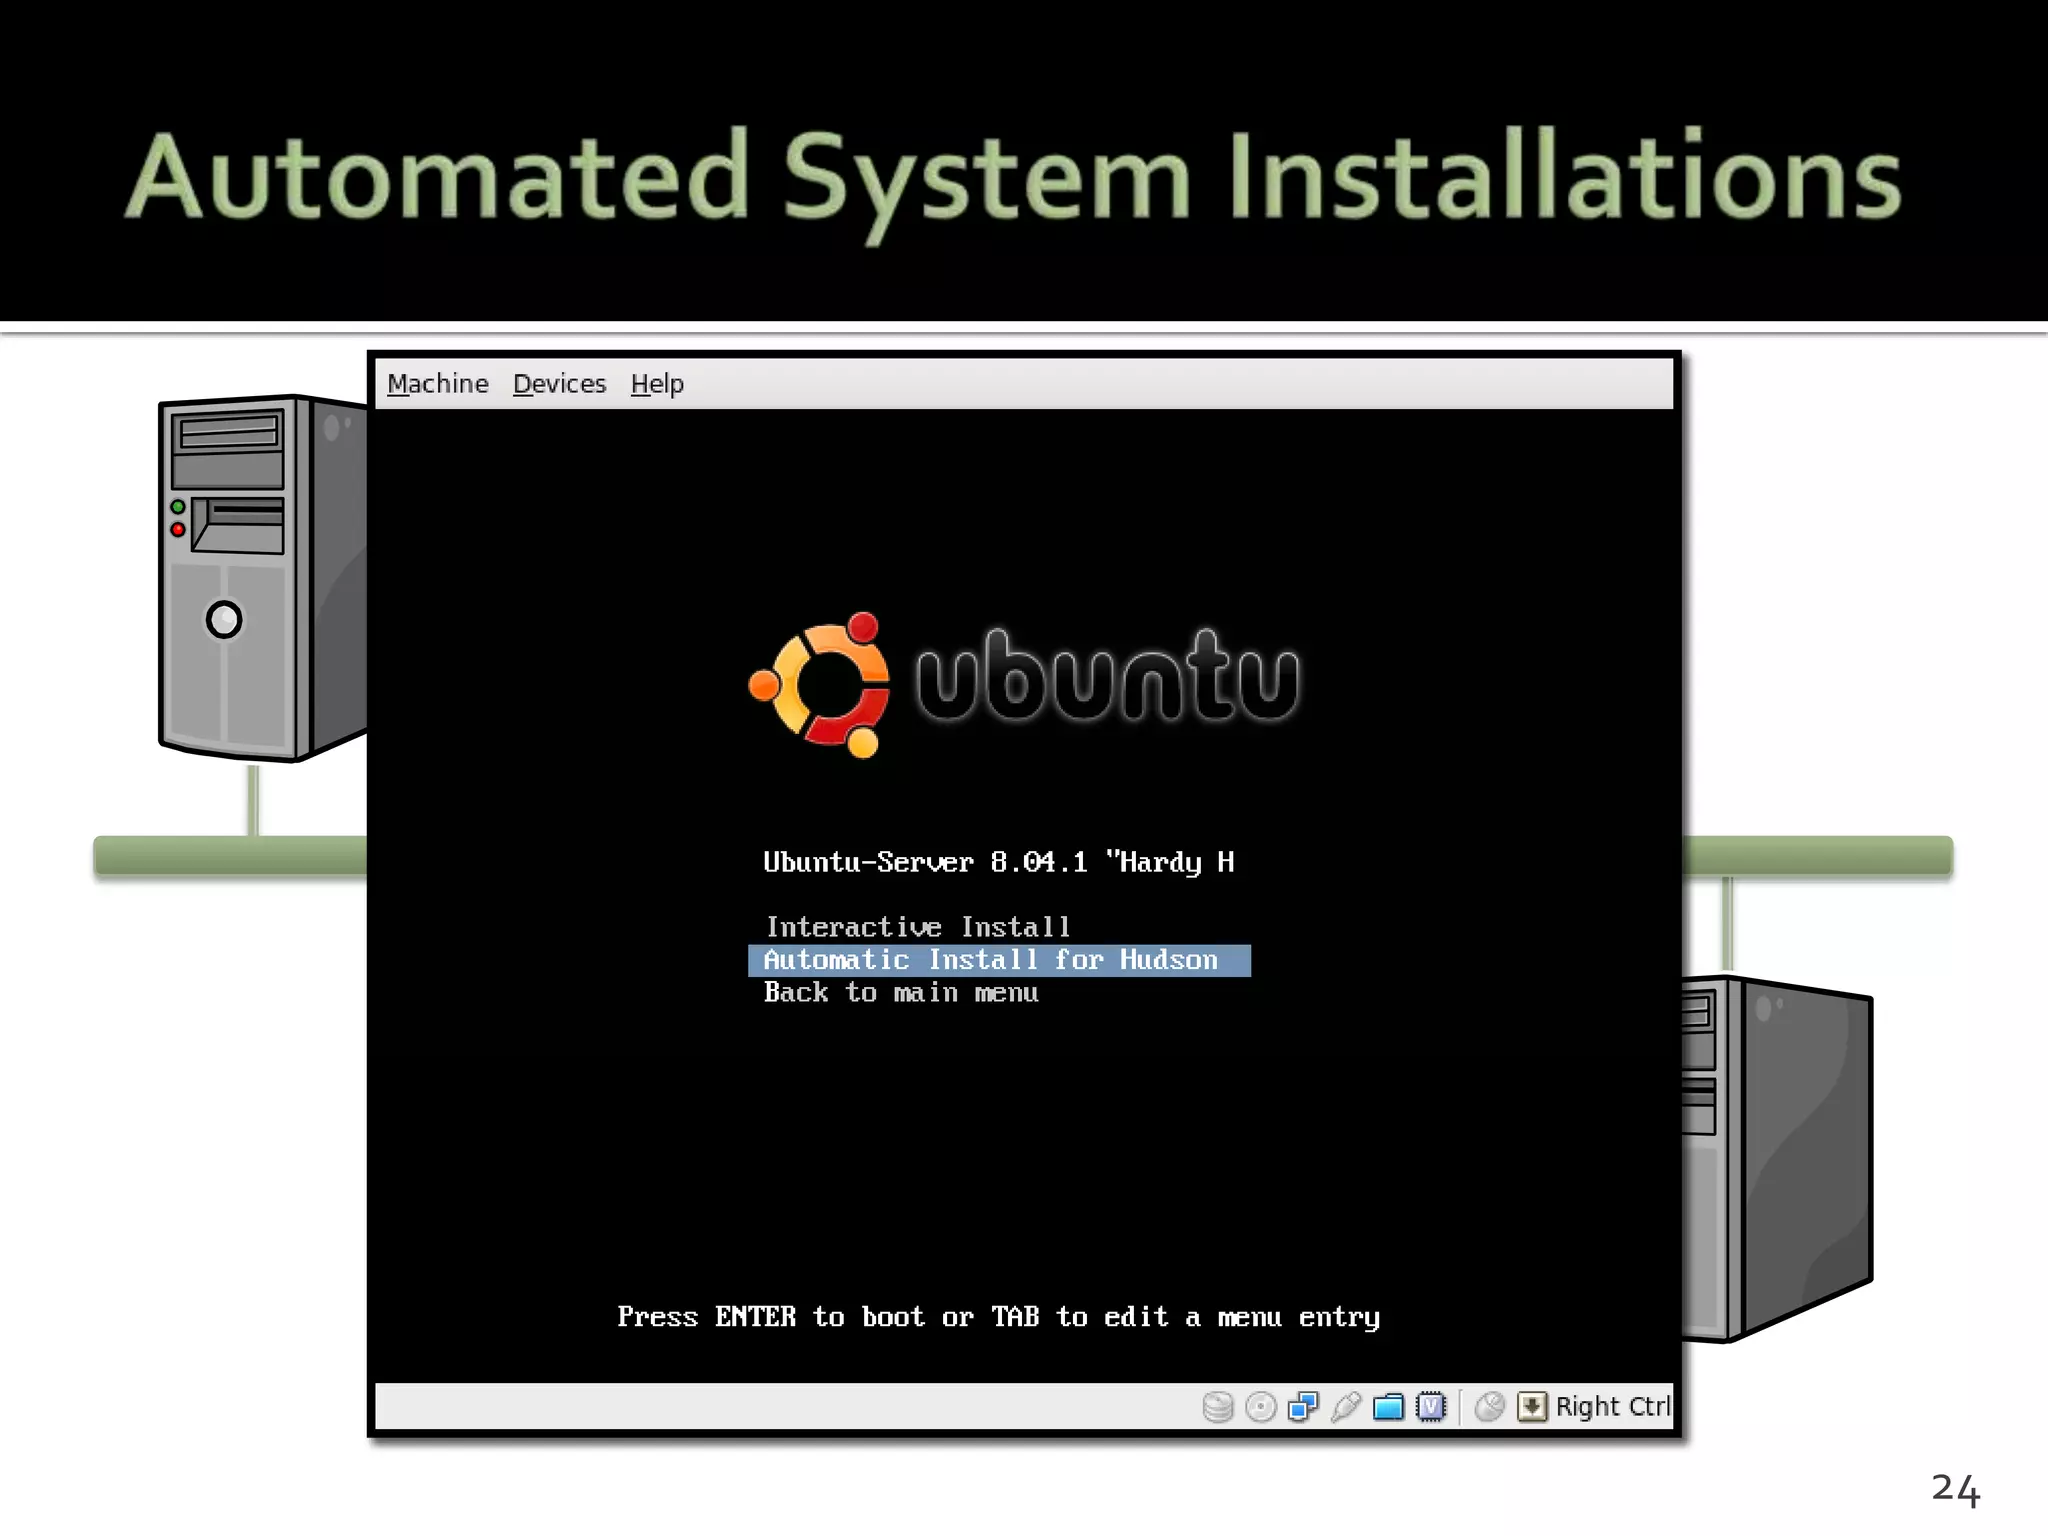
Task: Click the shared folders indicator icon
Action: 1388,1407
